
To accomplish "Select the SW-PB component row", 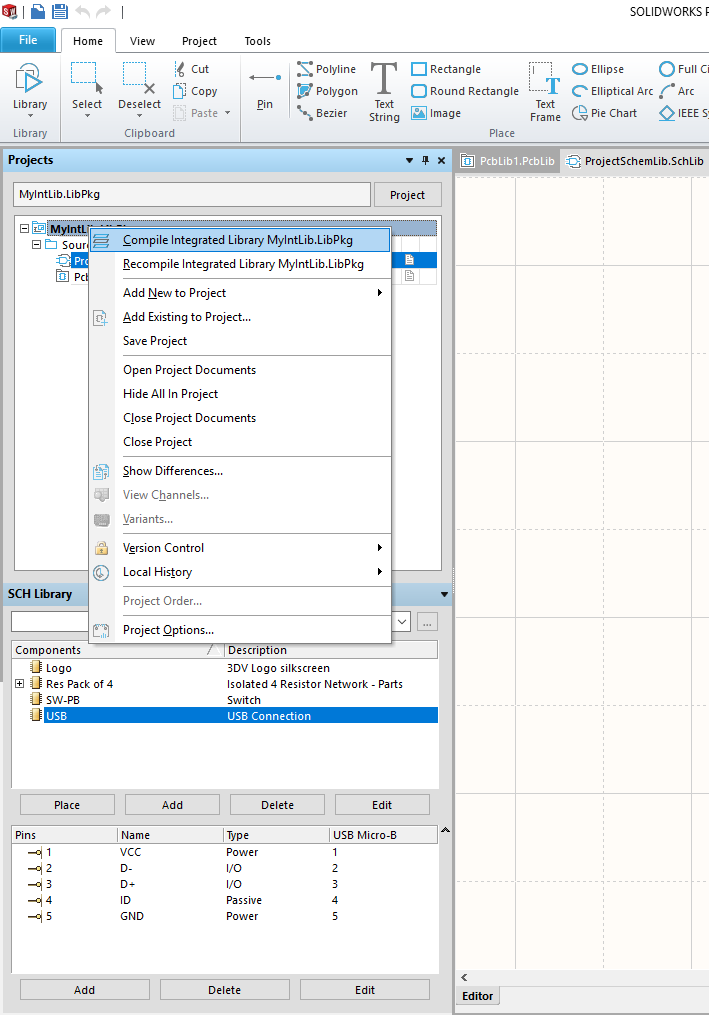I will click(225, 700).
